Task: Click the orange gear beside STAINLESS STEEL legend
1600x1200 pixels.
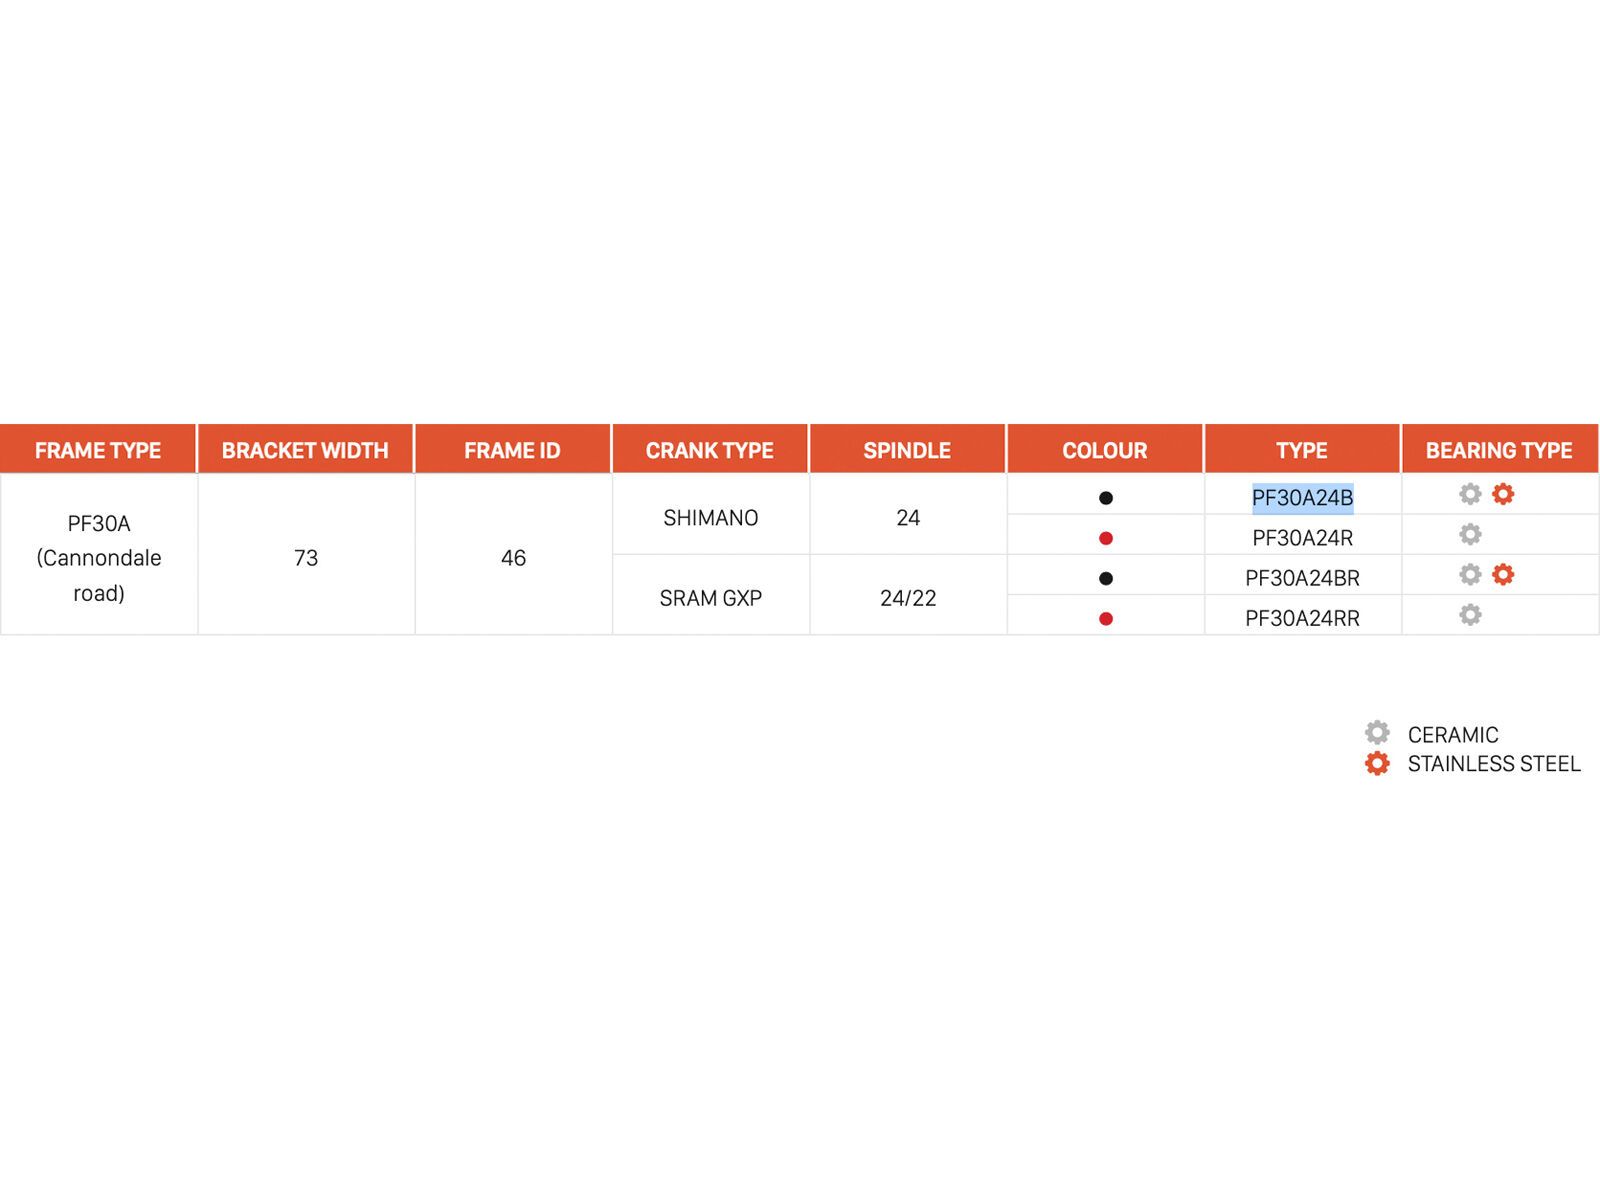Action: click(x=1377, y=764)
